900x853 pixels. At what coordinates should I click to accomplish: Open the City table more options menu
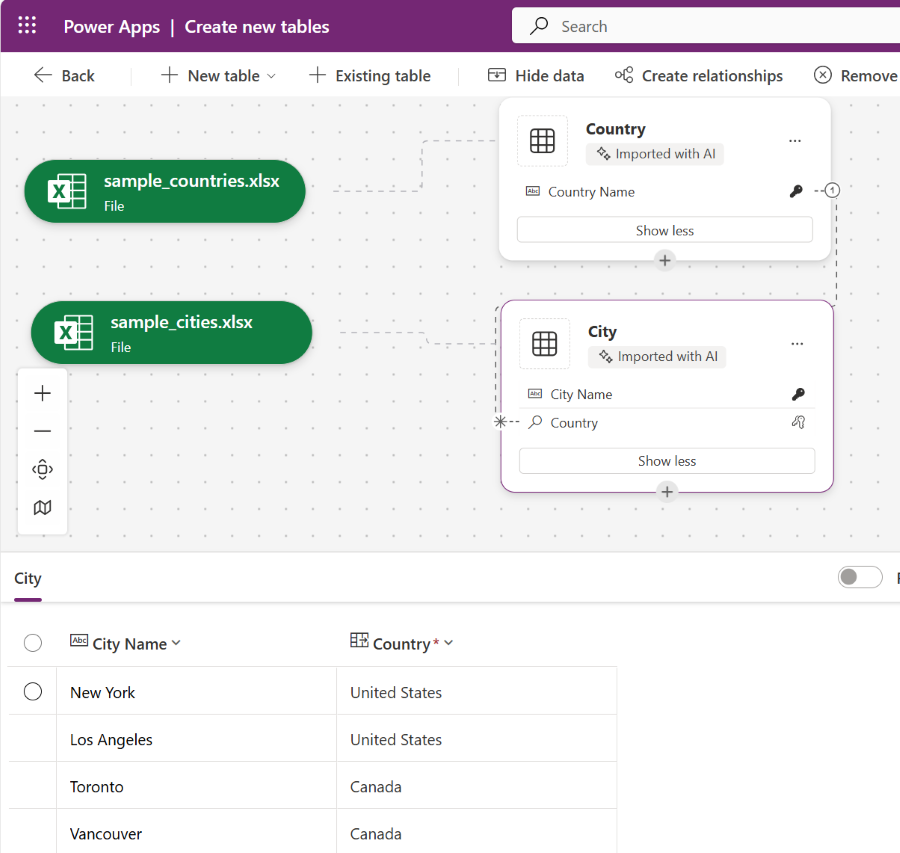[797, 343]
